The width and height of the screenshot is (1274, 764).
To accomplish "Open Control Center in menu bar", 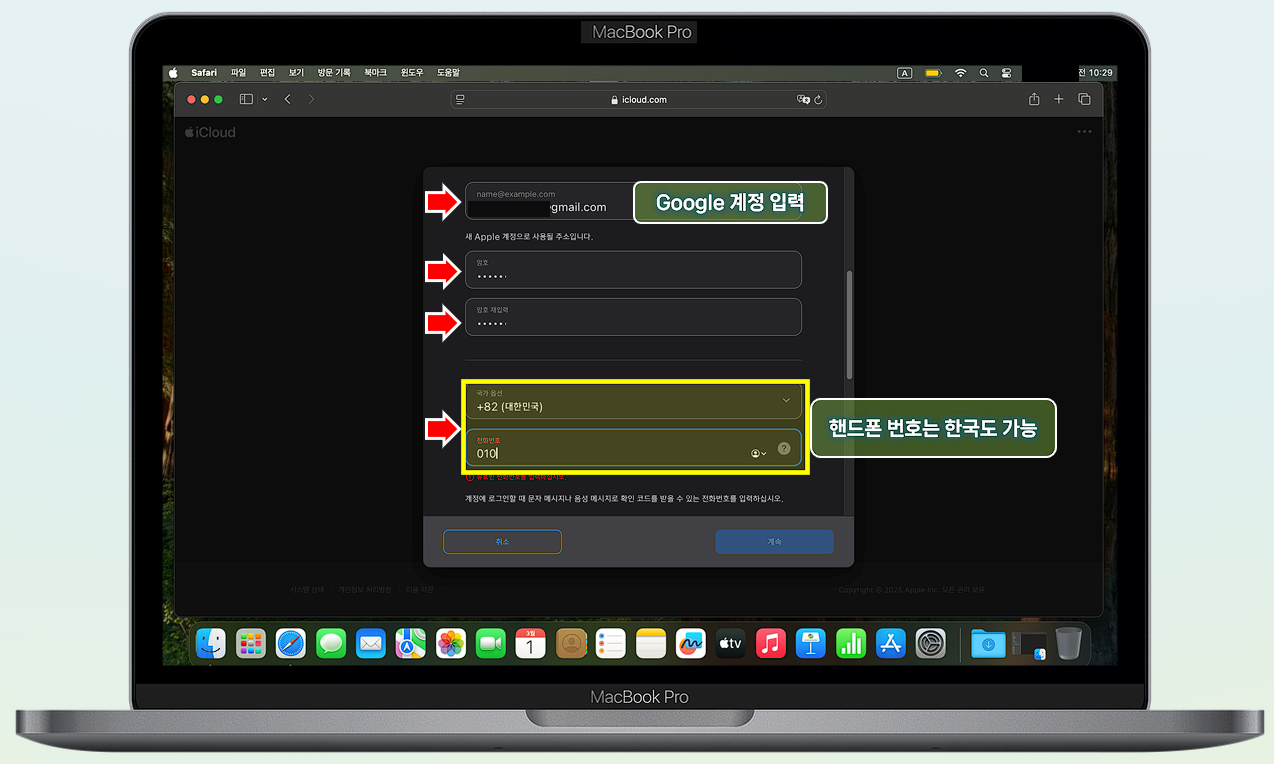I will [1006, 73].
